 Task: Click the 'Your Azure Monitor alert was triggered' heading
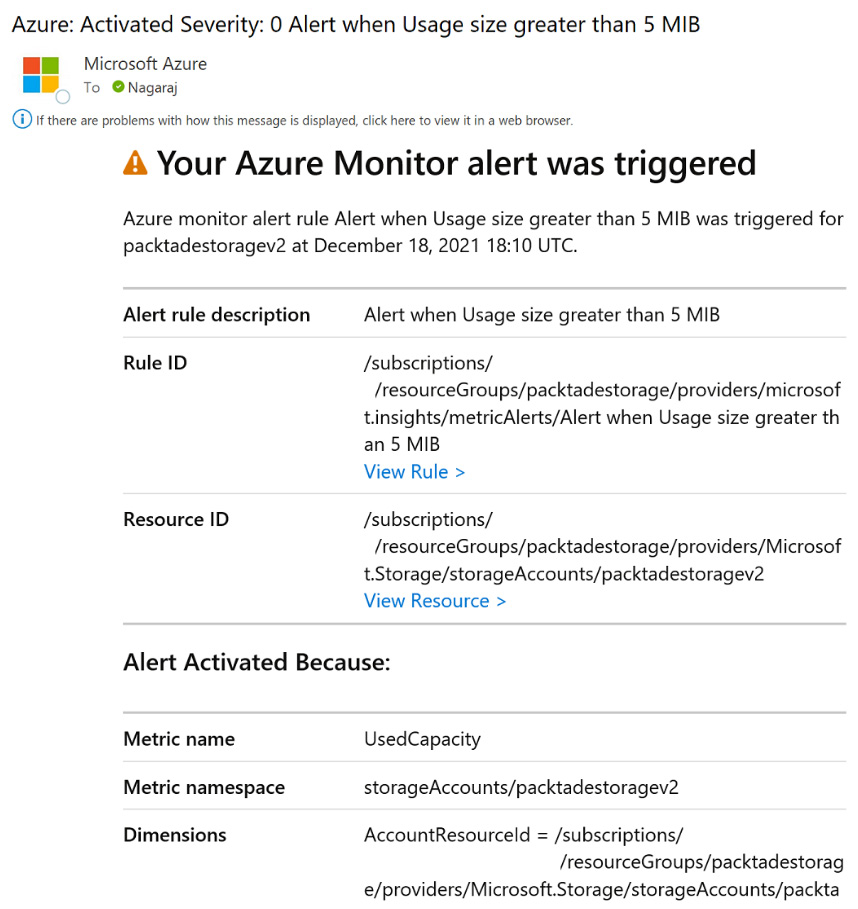(x=456, y=163)
